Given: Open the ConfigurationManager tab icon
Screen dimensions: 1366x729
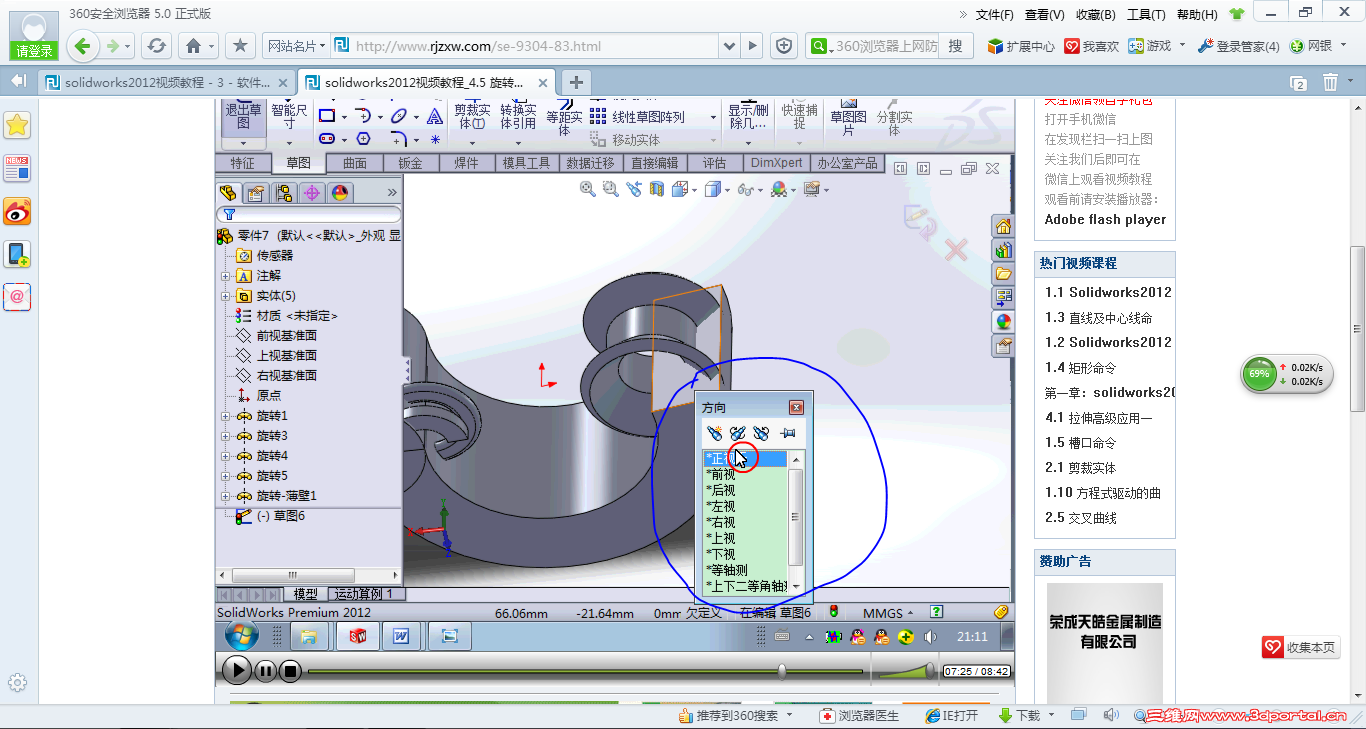Looking at the screenshot, I should [284, 192].
